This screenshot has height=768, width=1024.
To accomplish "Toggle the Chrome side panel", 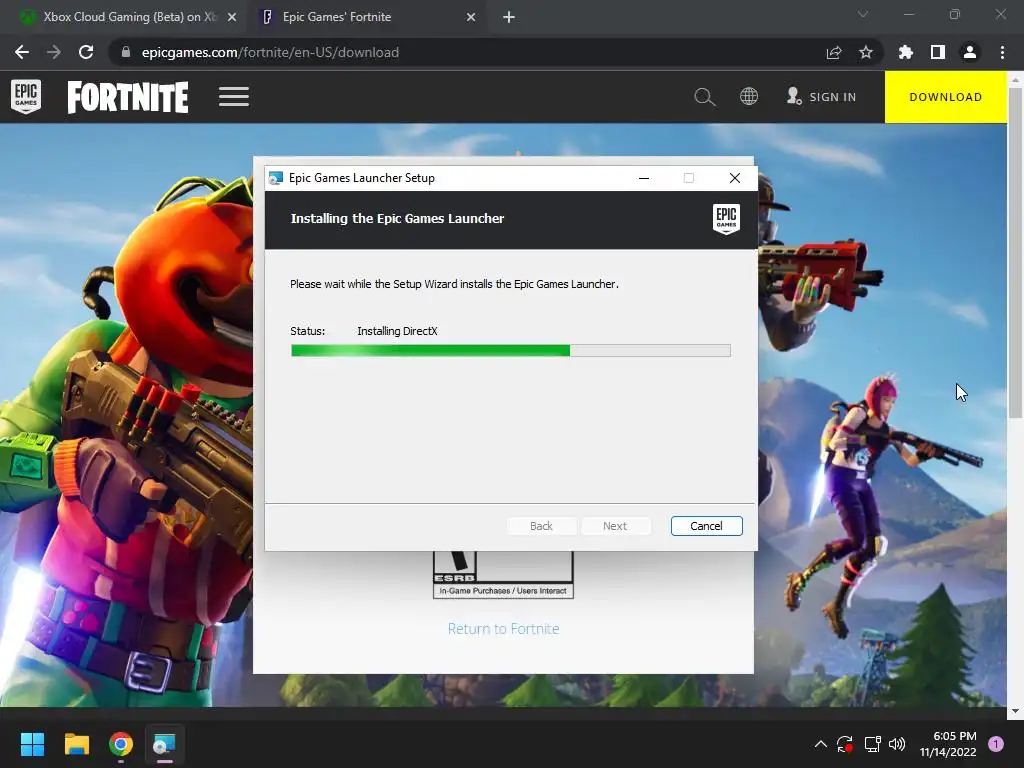I will [938, 52].
